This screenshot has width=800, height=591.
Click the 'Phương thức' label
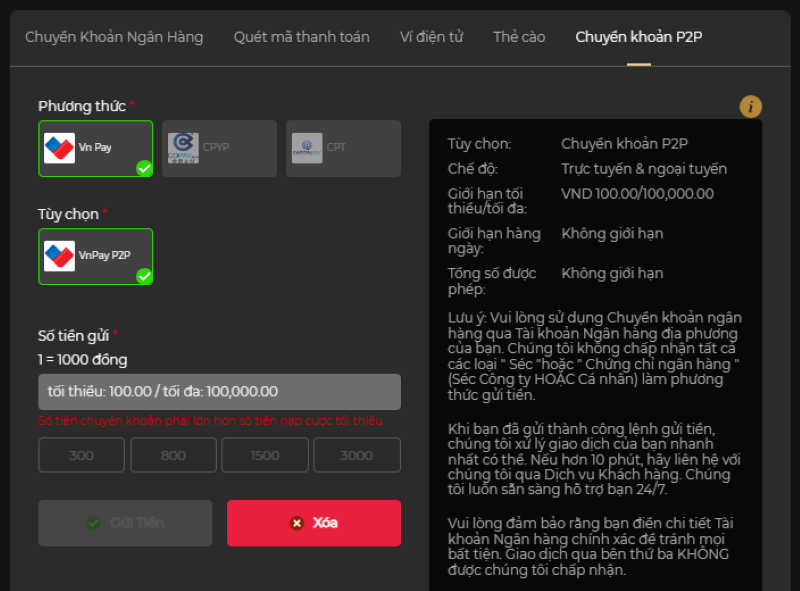click(x=82, y=106)
